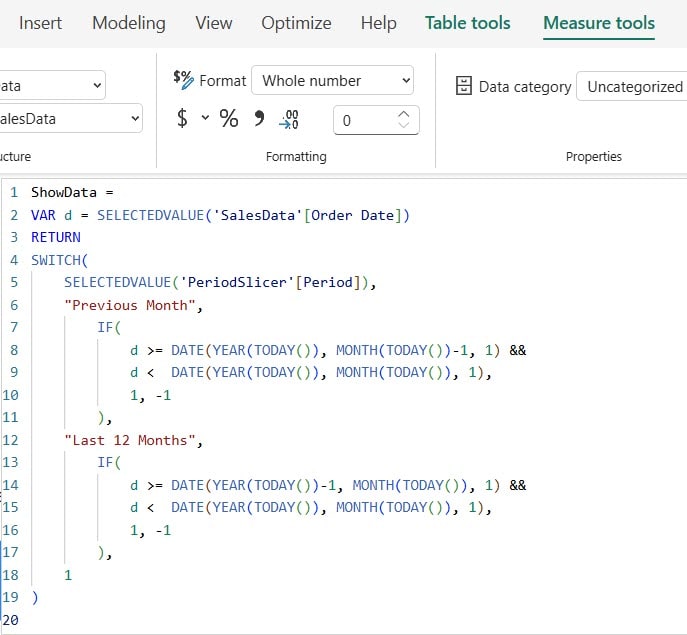
Task: Switch to the Table tools tab
Action: coord(467,23)
